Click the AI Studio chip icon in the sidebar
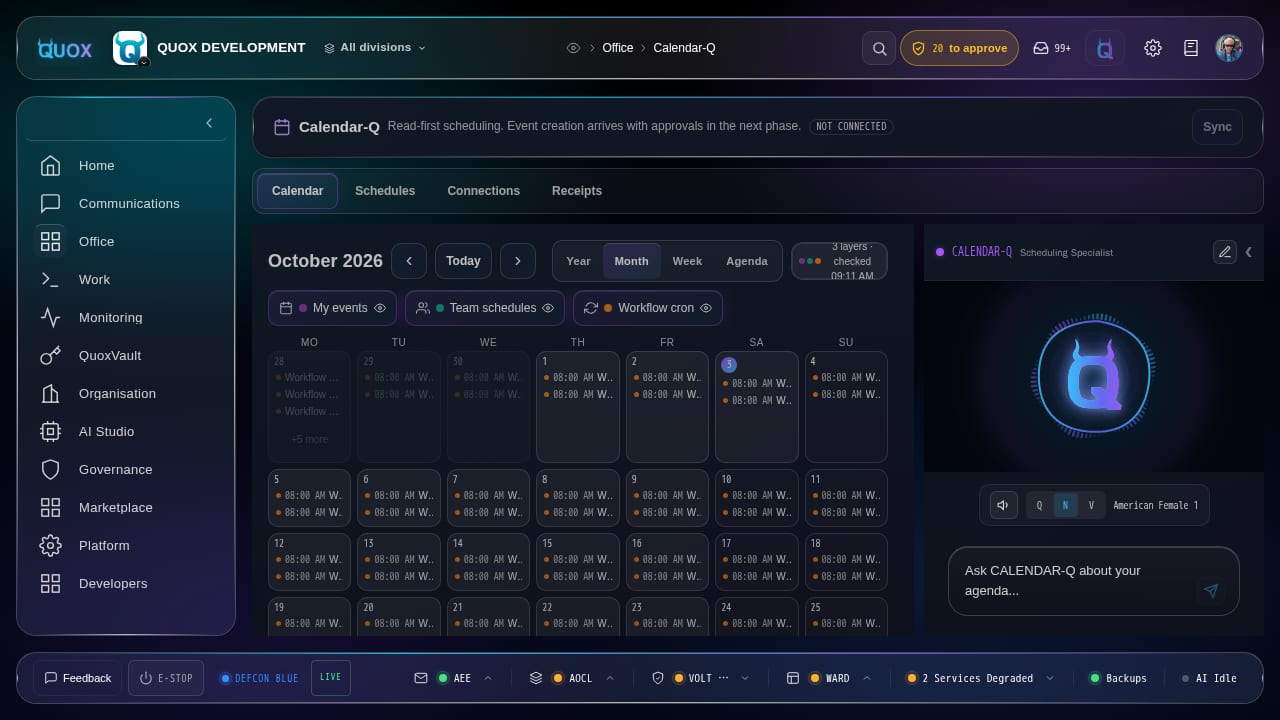Viewport: 1280px width, 720px height. point(50,432)
